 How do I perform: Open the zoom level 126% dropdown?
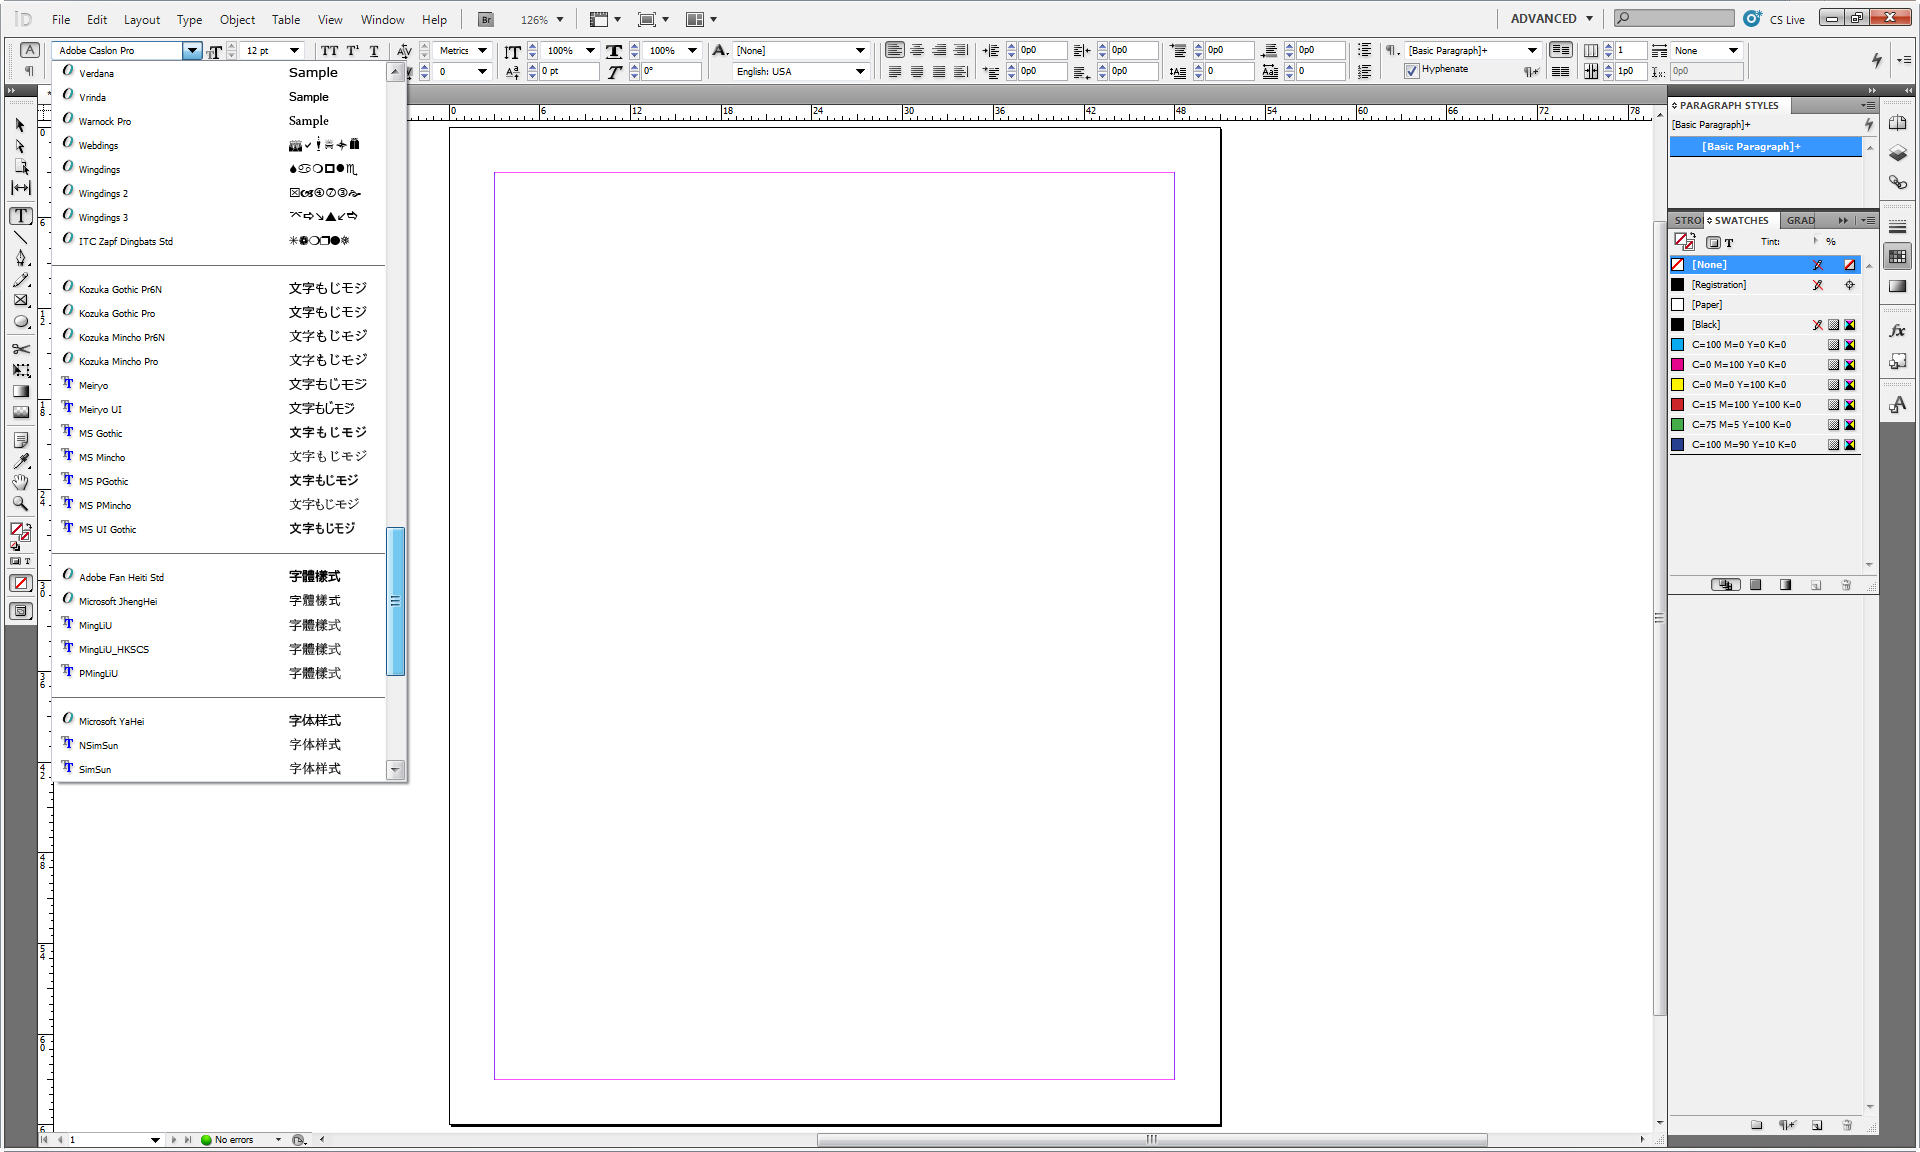pos(560,19)
